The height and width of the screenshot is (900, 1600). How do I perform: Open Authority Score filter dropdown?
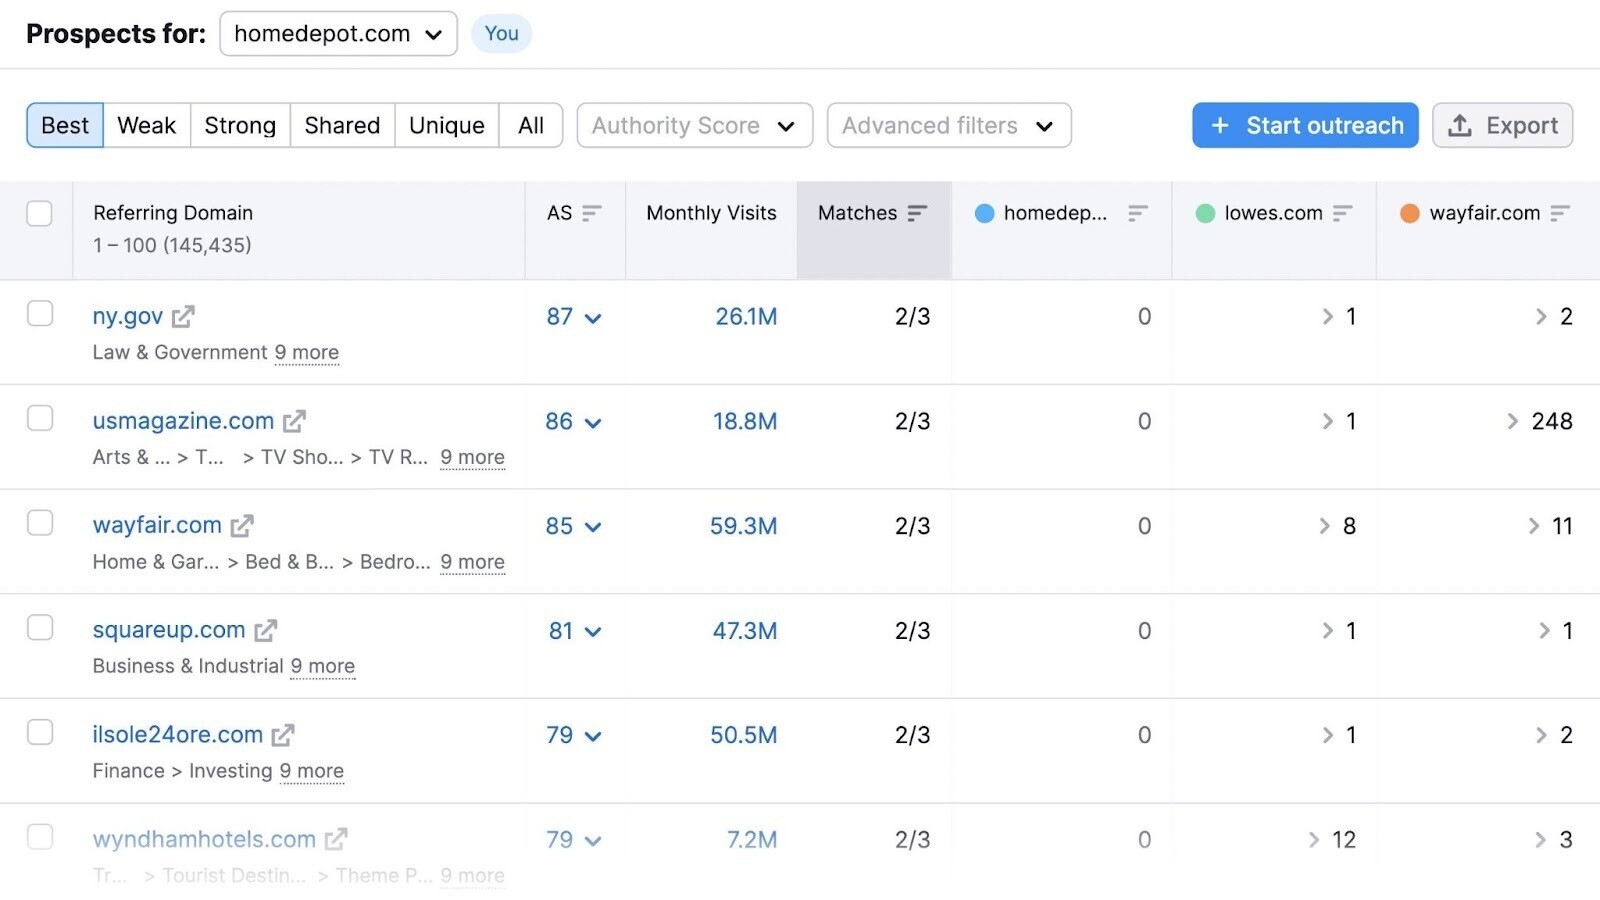pos(694,126)
